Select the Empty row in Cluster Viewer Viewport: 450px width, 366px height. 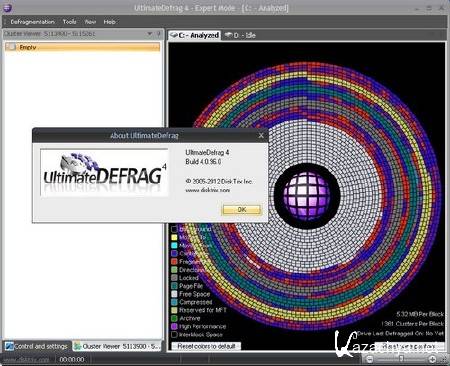(x=82, y=47)
